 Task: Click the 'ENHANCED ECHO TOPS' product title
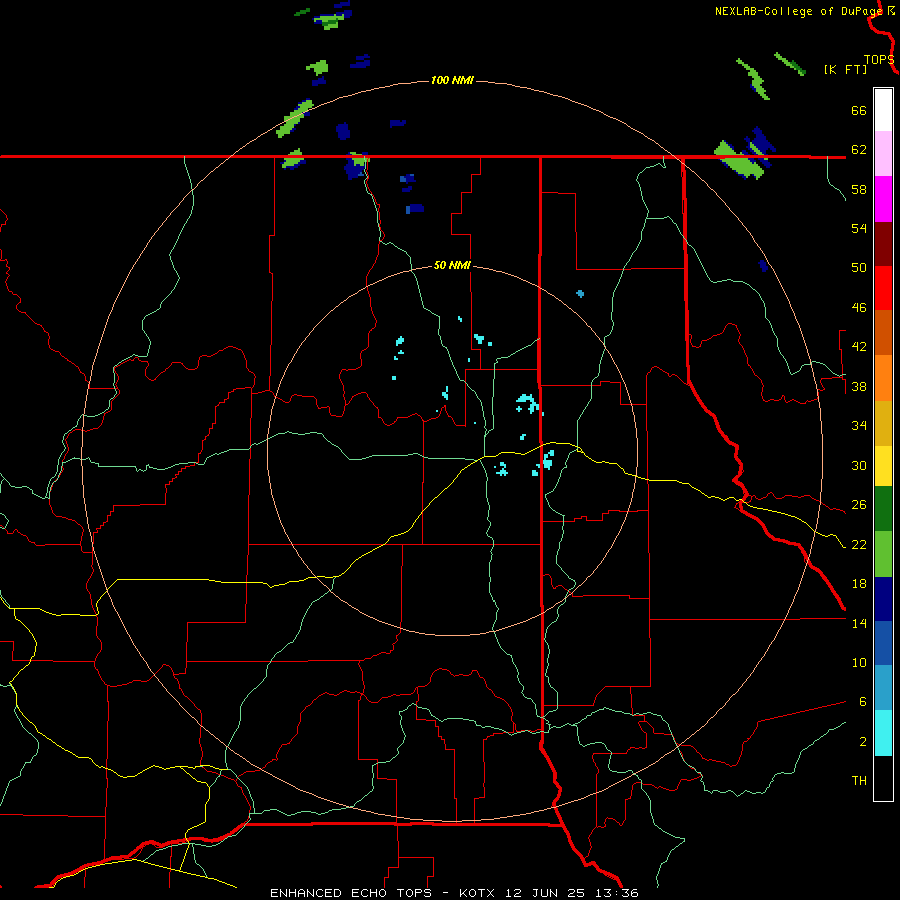351,893
